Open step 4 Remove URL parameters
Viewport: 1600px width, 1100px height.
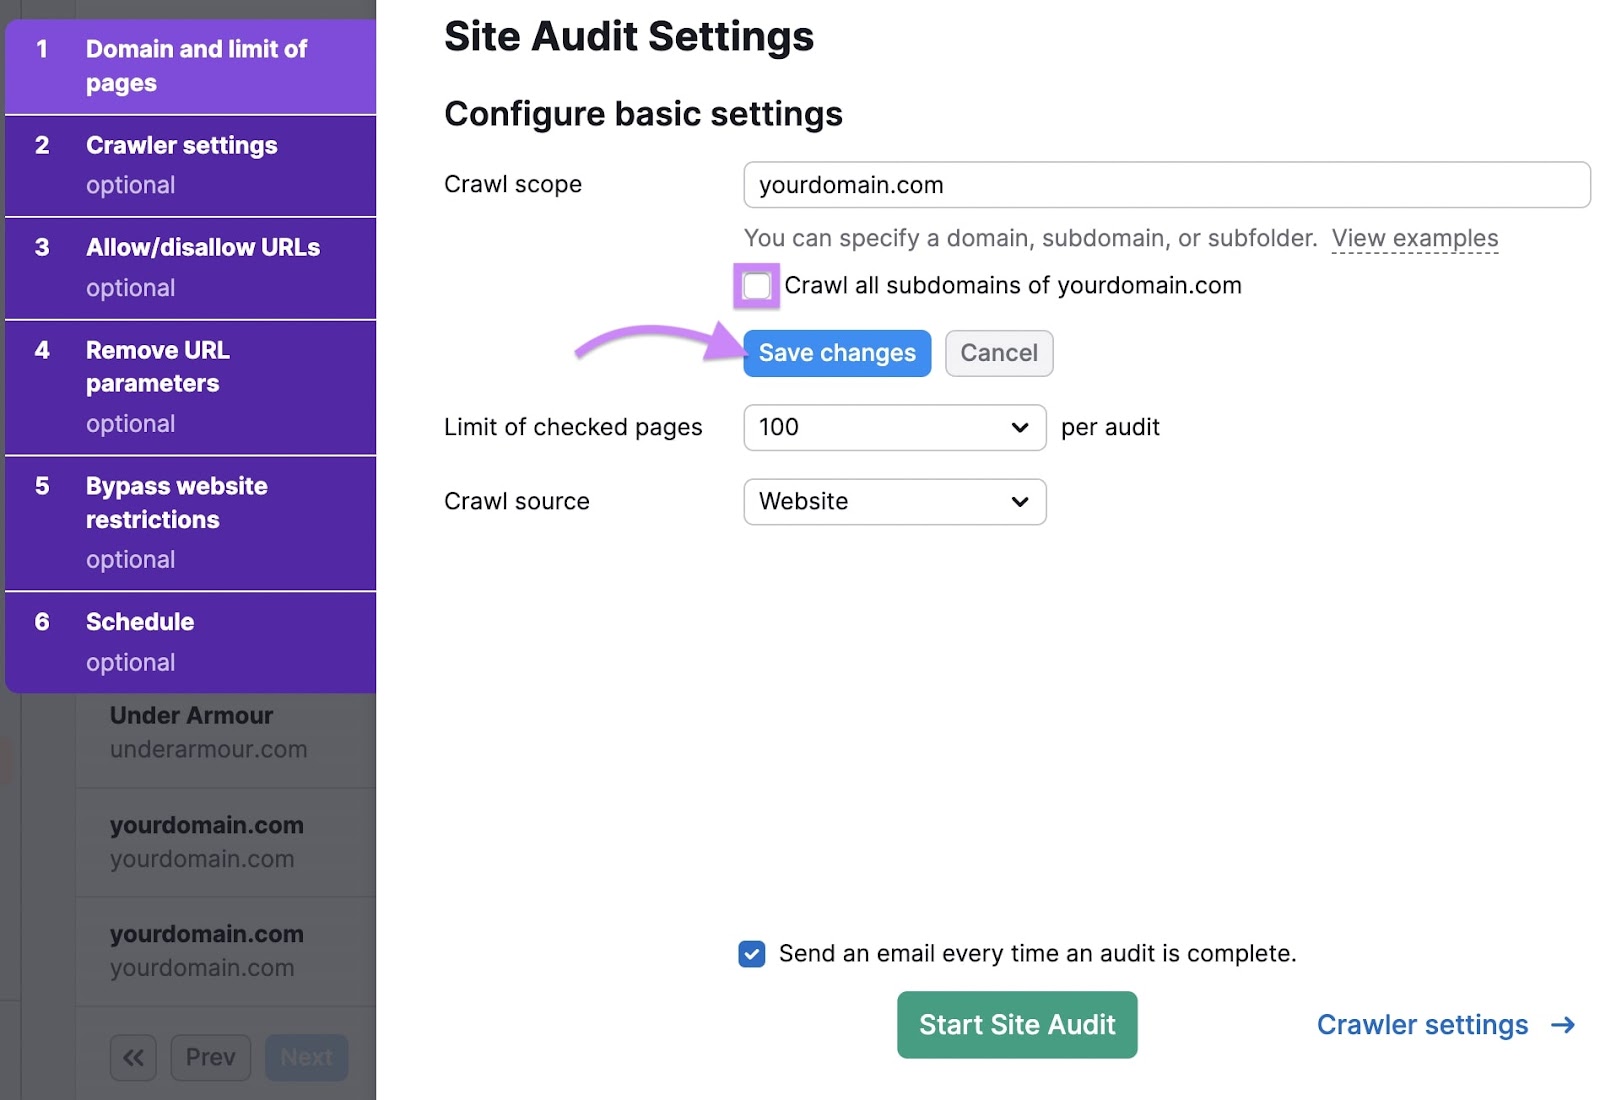[x=190, y=385]
